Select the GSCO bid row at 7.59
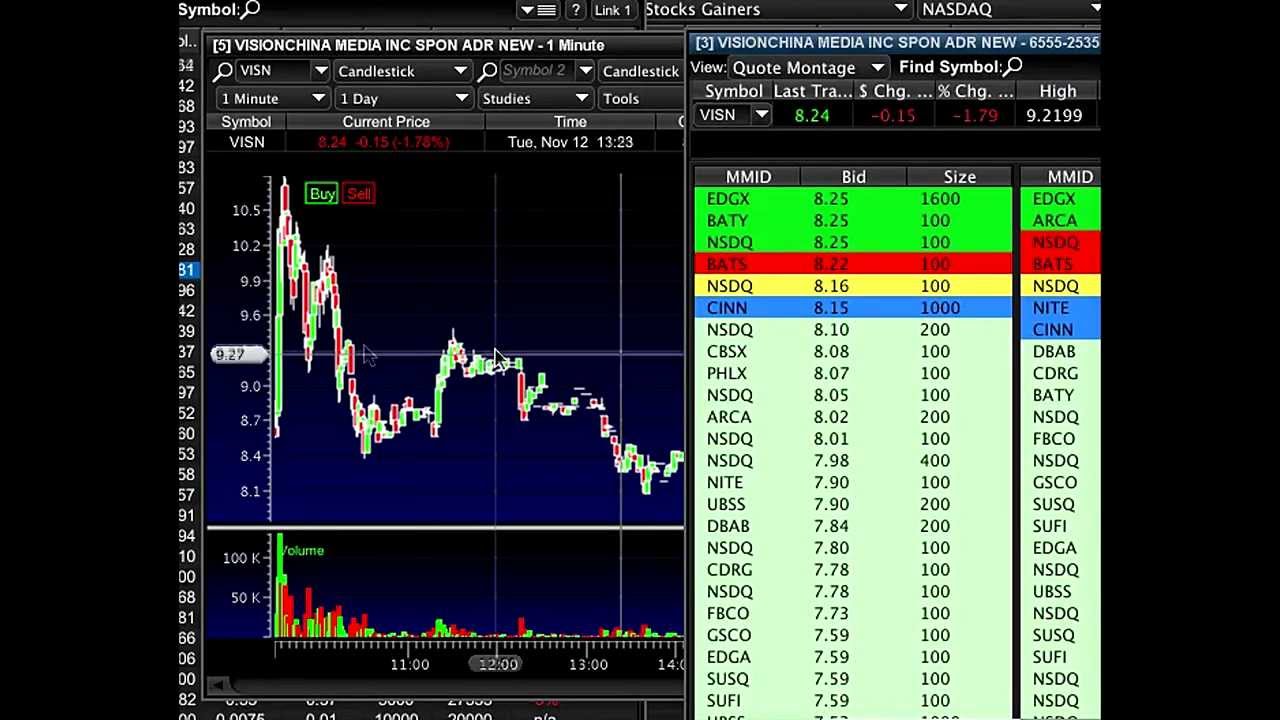 coord(853,636)
